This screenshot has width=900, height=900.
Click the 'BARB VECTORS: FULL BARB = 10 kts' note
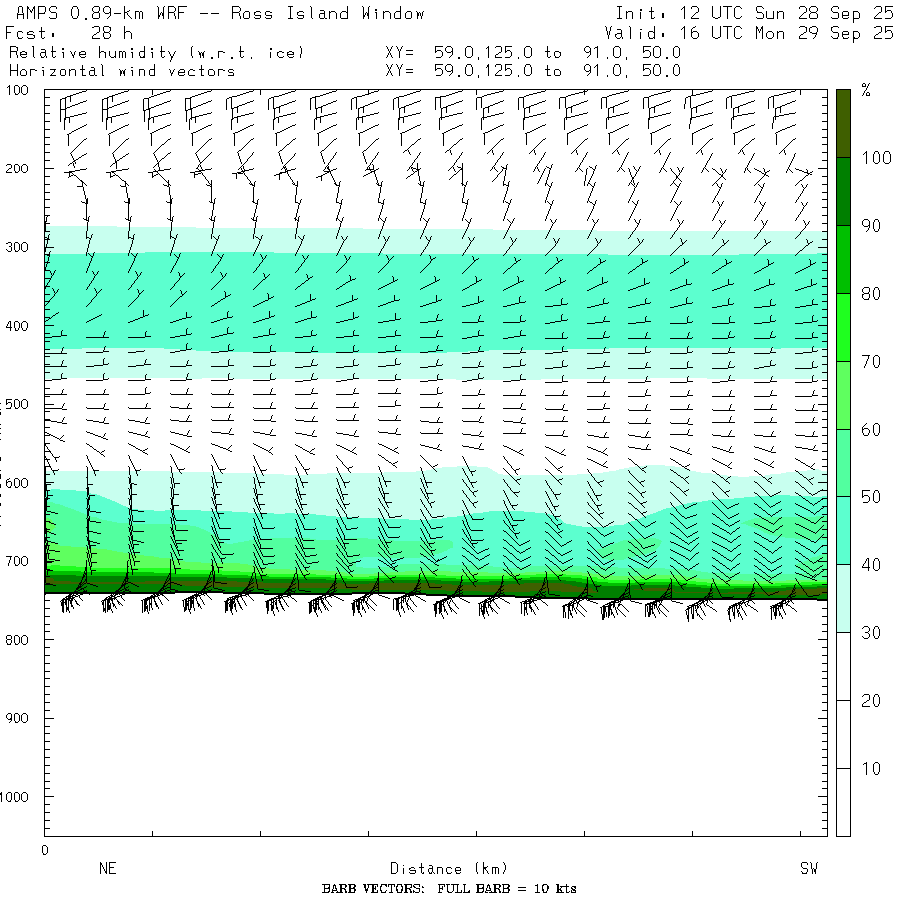[449, 889]
